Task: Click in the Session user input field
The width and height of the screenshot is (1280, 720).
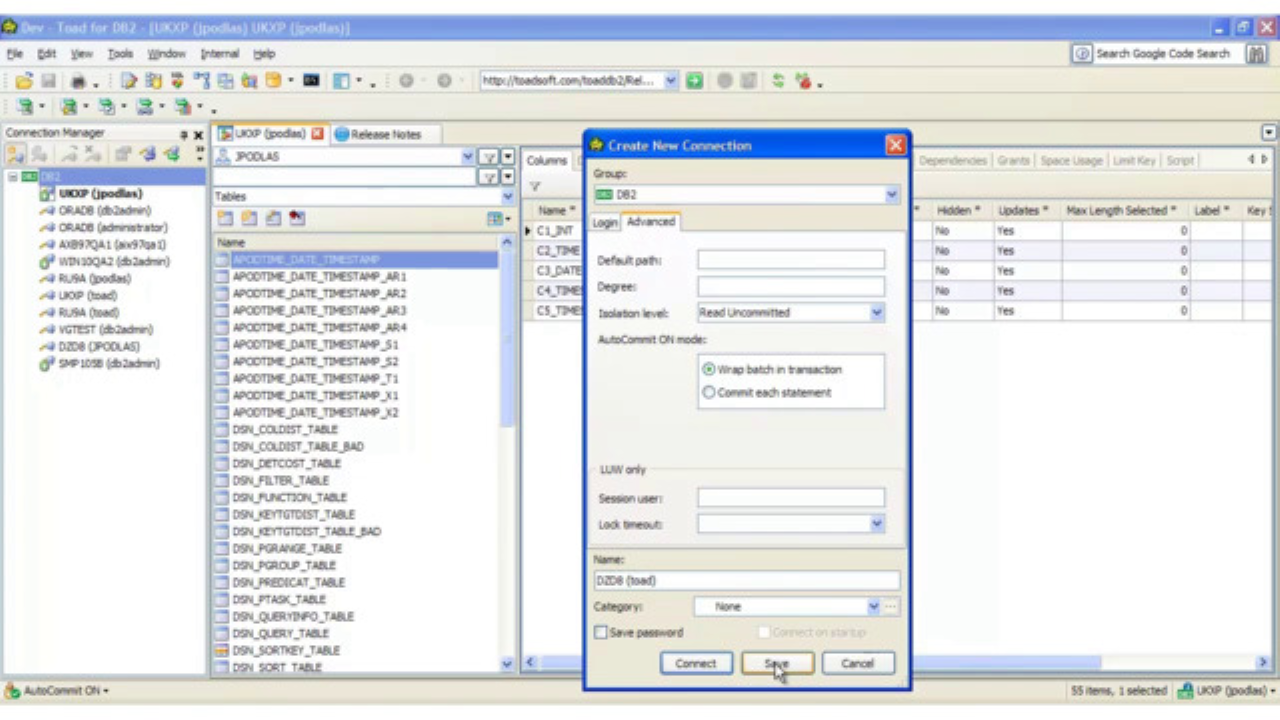Action: pos(791,497)
